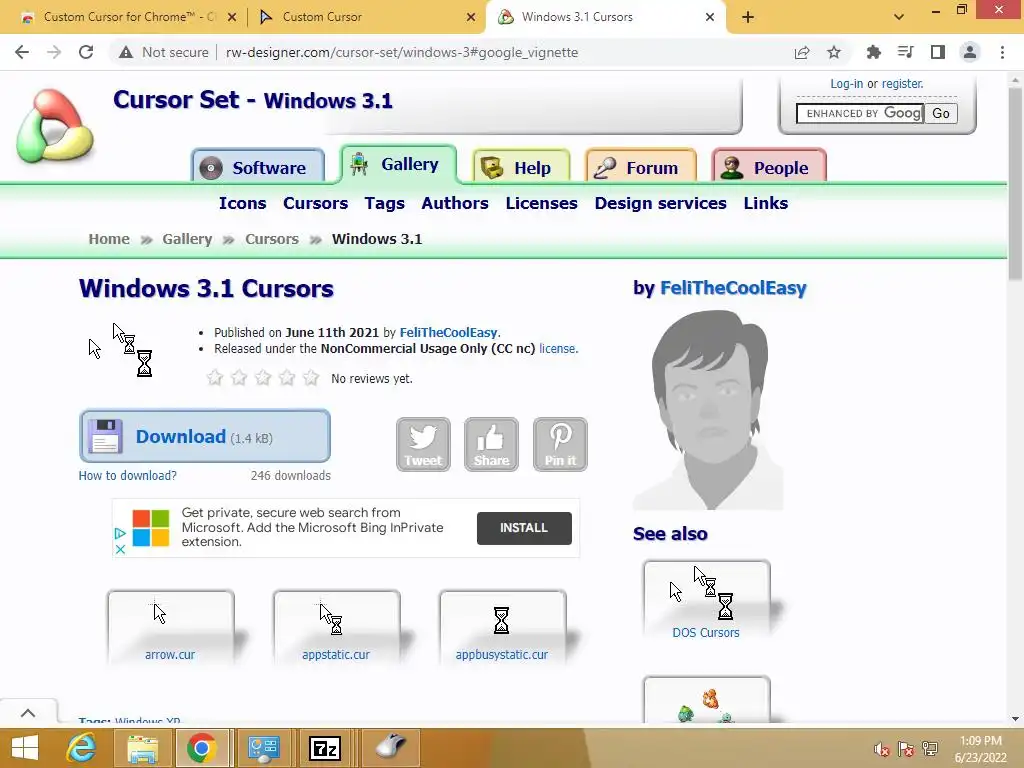Bookmark this page with the star icon
1024x768 pixels.
click(x=834, y=52)
